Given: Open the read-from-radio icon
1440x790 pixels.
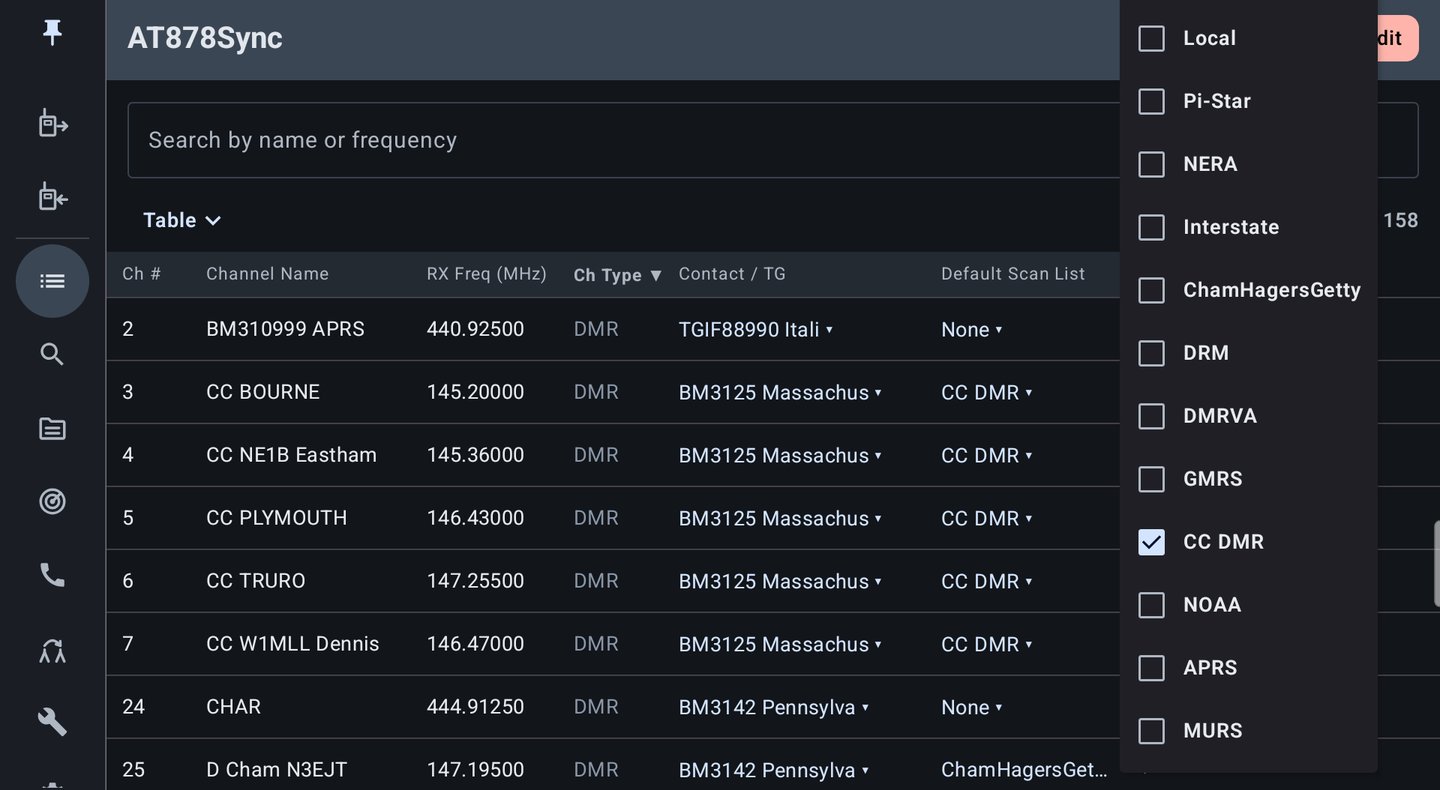Looking at the screenshot, I should pyautogui.click(x=52, y=197).
